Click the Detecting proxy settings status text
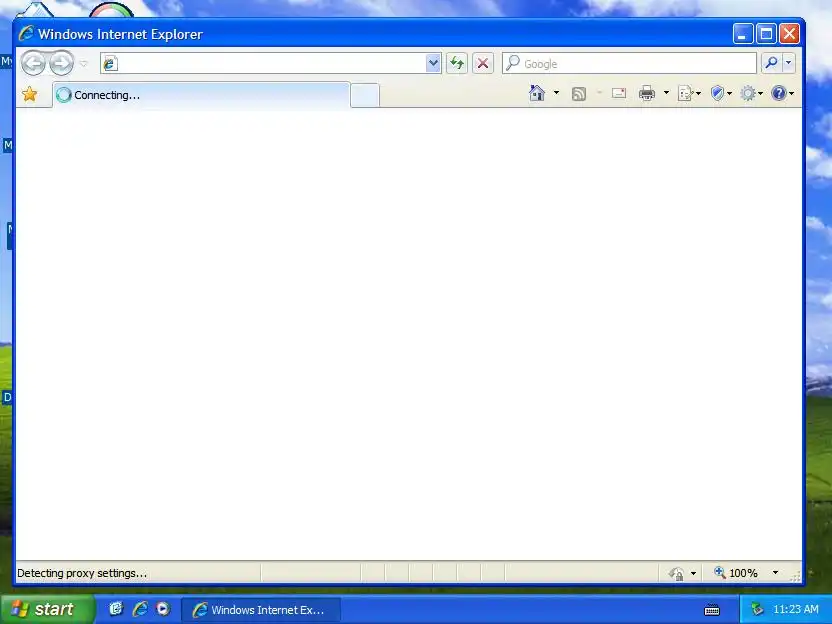The height and width of the screenshot is (624, 832). pos(82,573)
